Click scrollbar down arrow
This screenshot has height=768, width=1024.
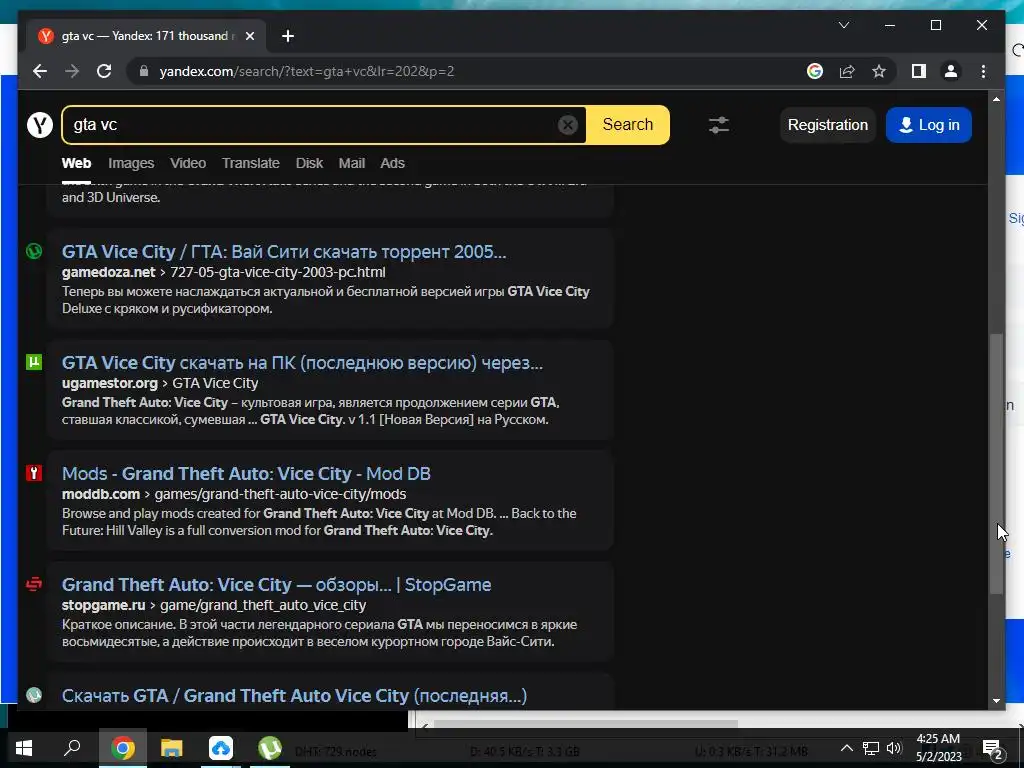click(x=996, y=701)
